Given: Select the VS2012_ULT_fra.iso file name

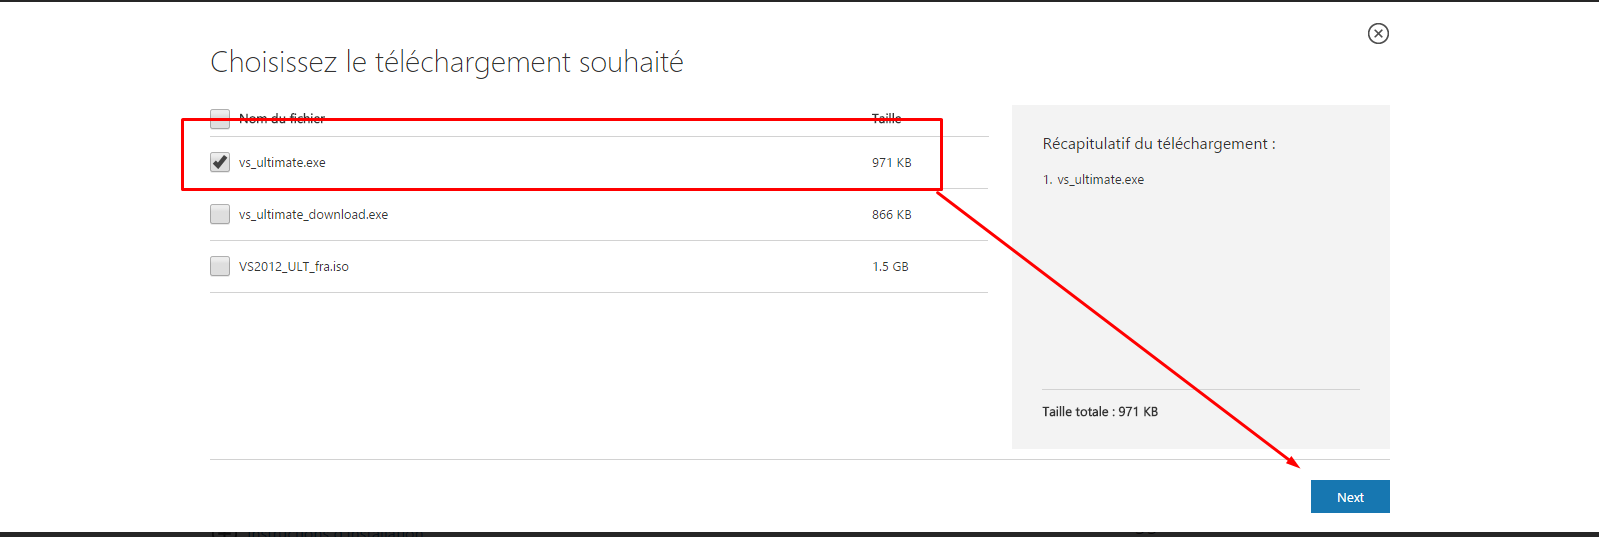Looking at the screenshot, I should [x=294, y=266].
